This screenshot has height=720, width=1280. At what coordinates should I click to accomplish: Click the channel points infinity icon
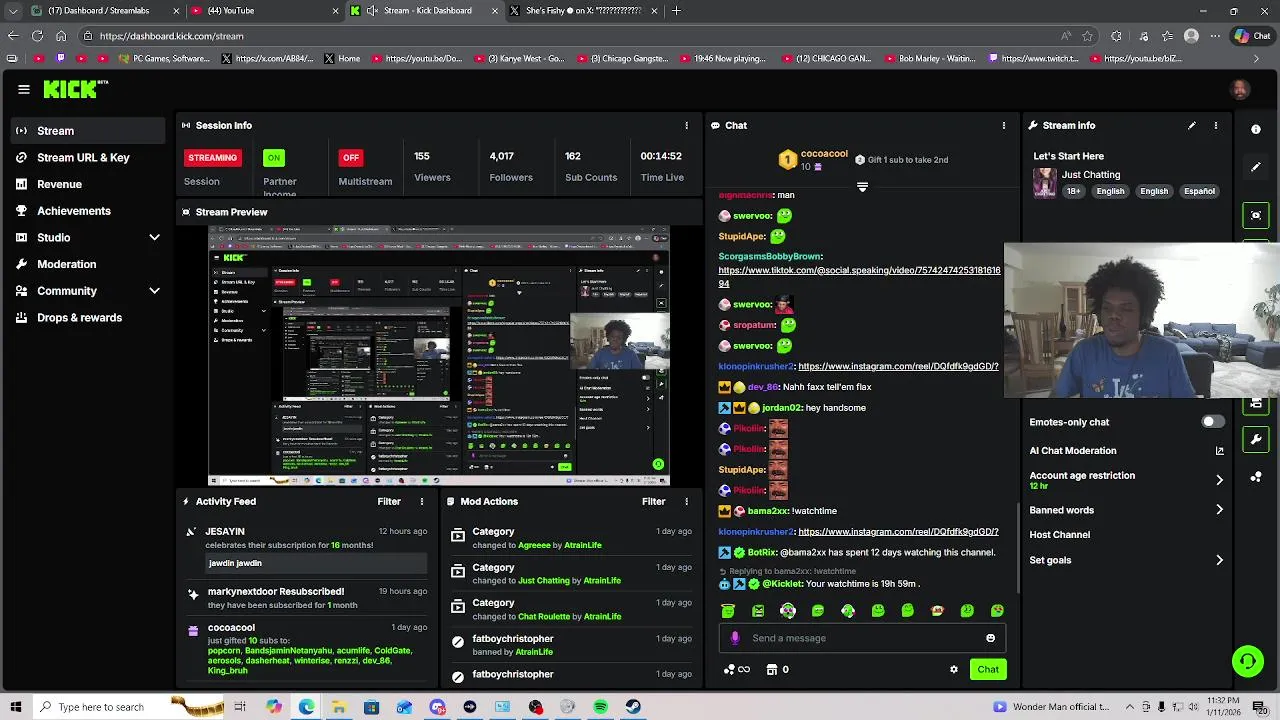click(x=738, y=670)
